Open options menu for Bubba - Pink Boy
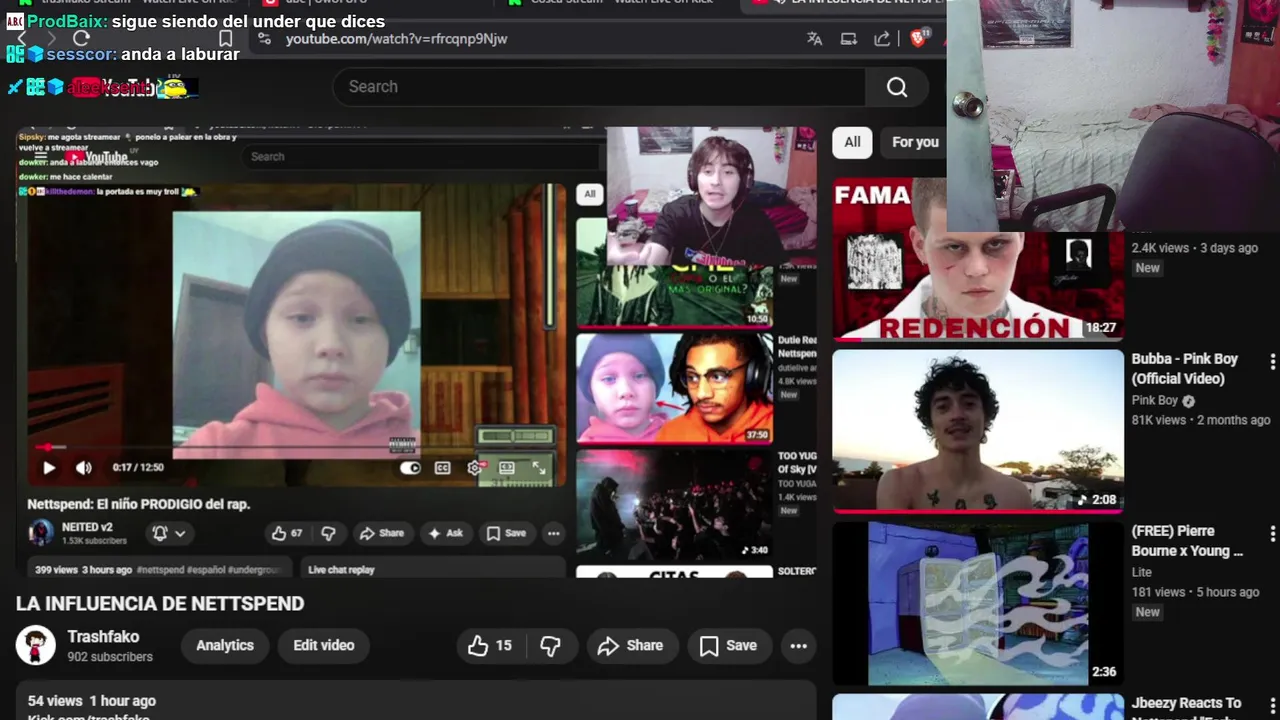Viewport: 1280px width, 720px height. [1272, 362]
